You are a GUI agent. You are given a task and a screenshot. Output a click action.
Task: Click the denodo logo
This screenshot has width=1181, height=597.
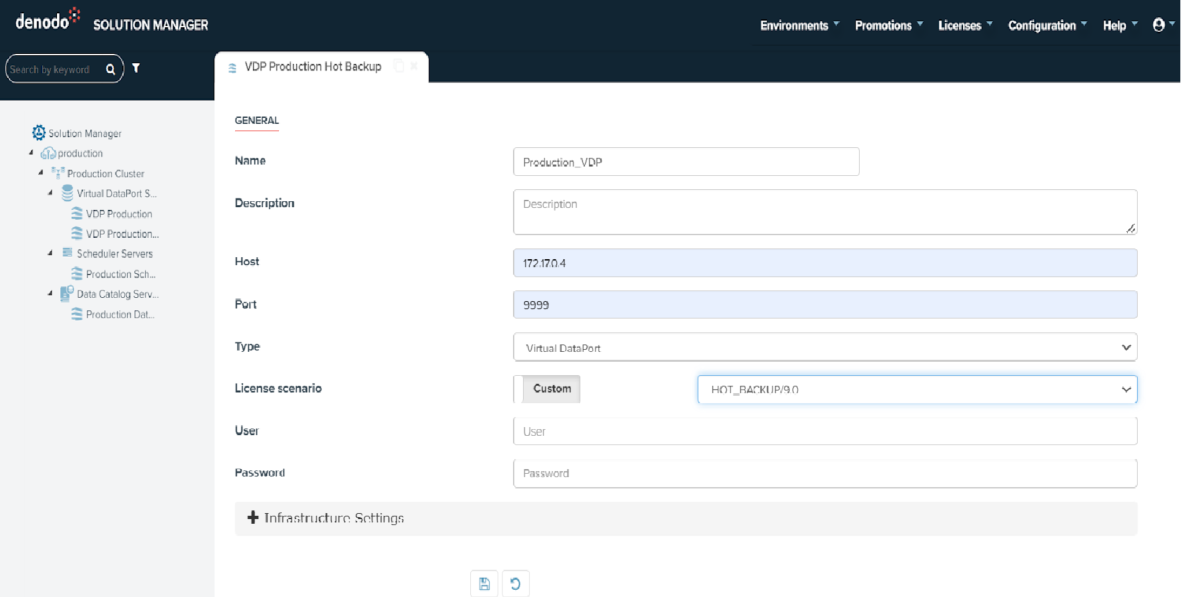point(47,20)
